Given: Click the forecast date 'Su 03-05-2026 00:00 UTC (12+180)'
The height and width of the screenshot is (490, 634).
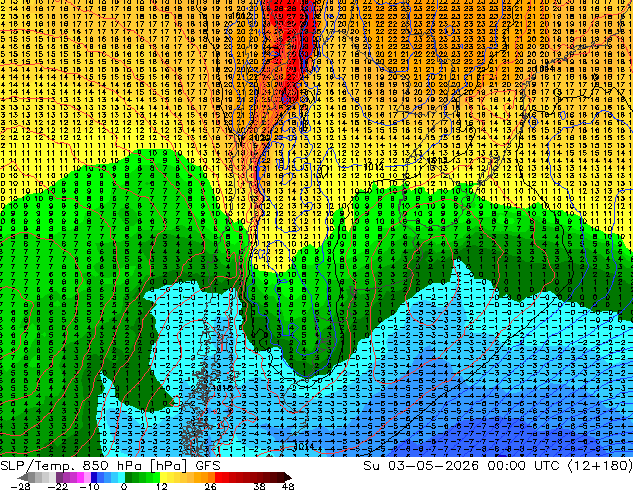Looking at the screenshot, I should 498,466.
